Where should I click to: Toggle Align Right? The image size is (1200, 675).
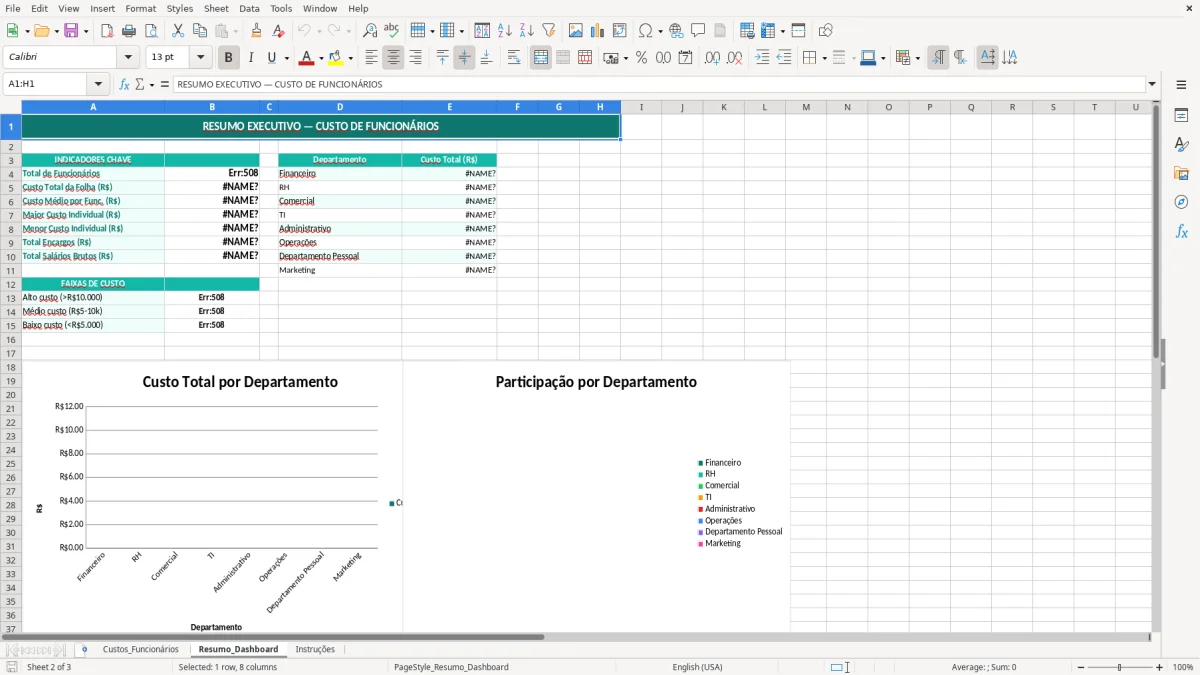pos(415,58)
